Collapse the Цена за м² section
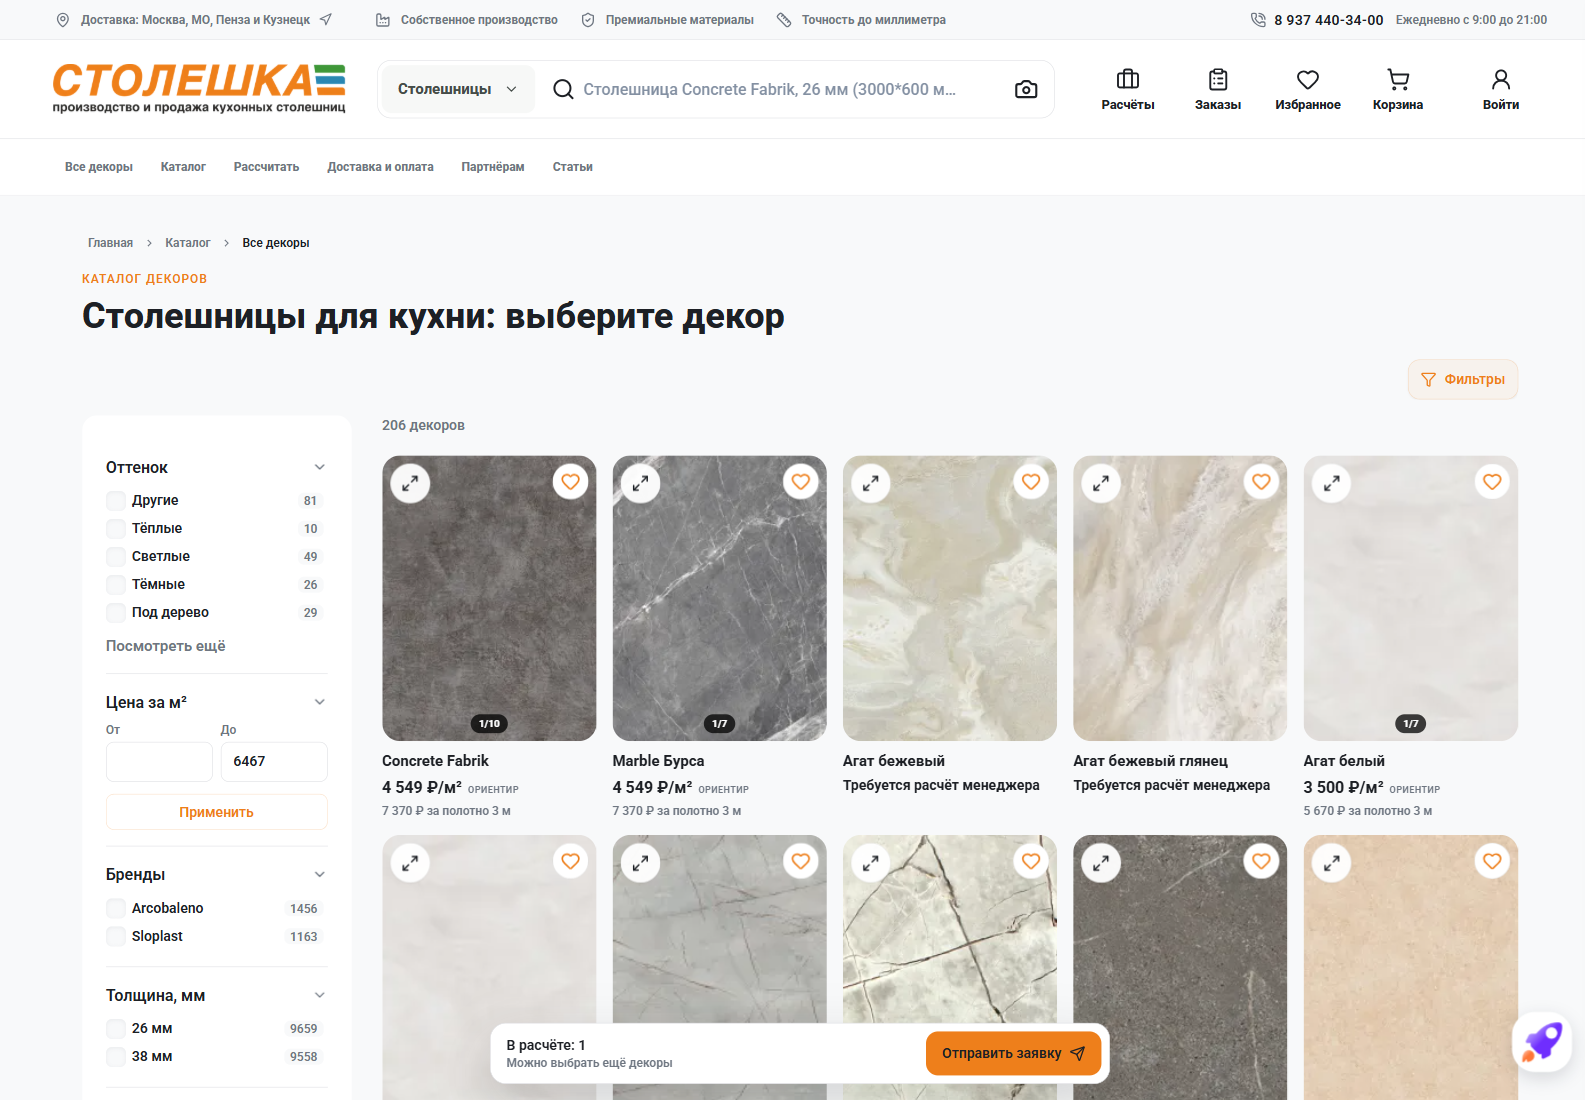 click(x=320, y=702)
